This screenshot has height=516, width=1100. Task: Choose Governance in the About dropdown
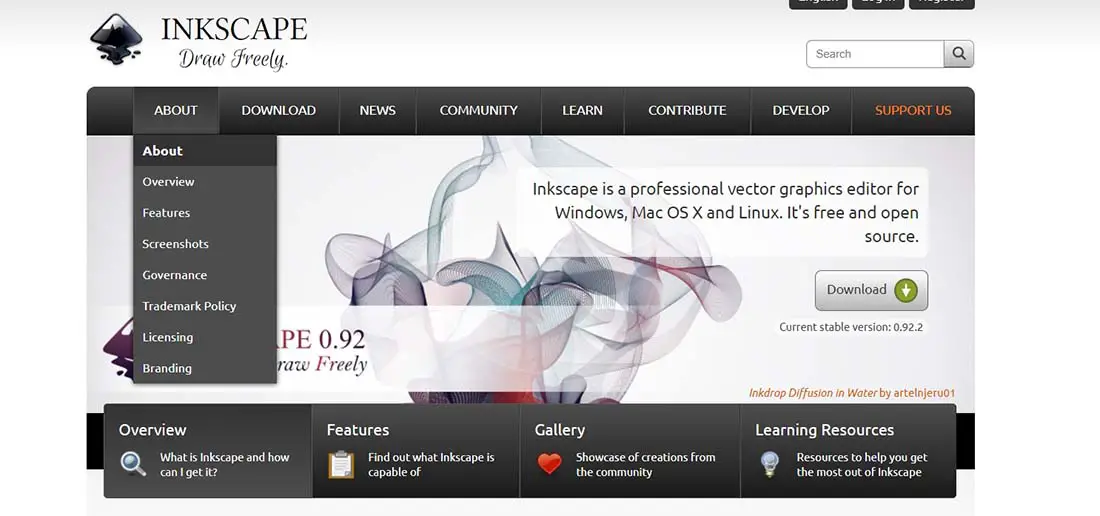coord(205,275)
